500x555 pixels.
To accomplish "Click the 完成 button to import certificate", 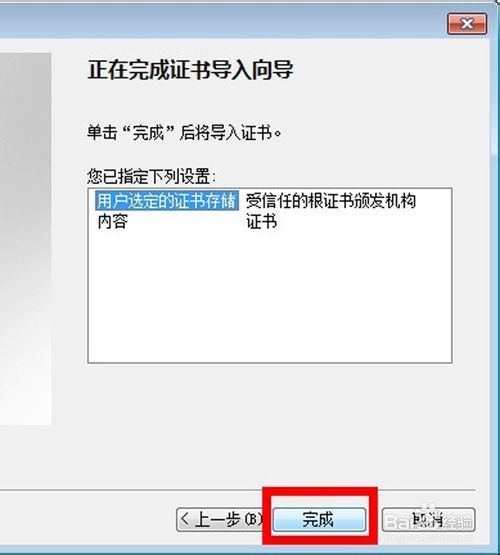I will 319,519.
